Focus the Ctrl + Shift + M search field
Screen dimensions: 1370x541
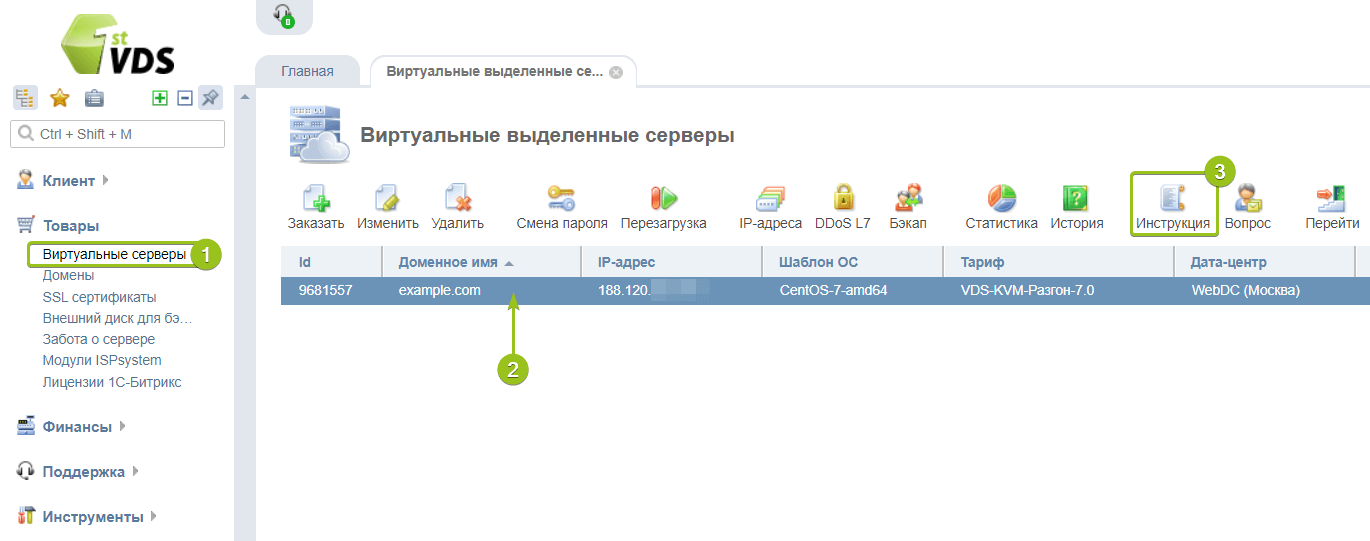pyautogui.click(x=117, y=134)
